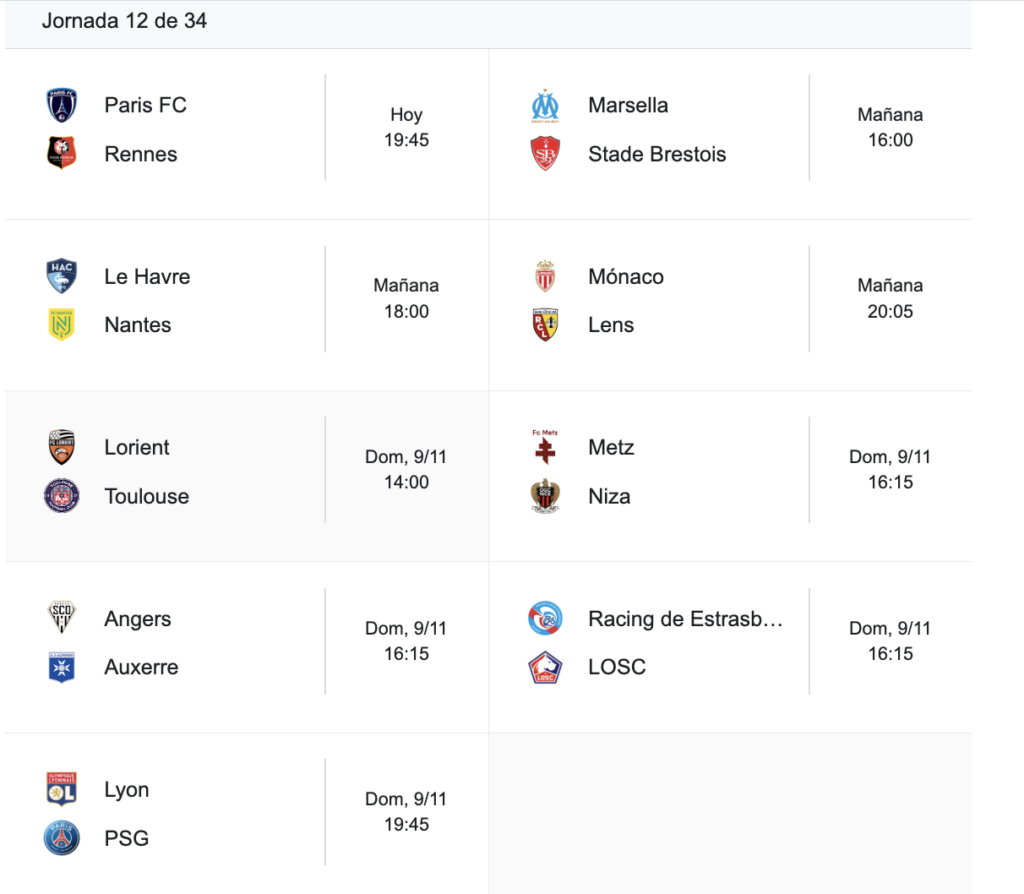Open the Metz vs Niza match time

click(890, 469)
